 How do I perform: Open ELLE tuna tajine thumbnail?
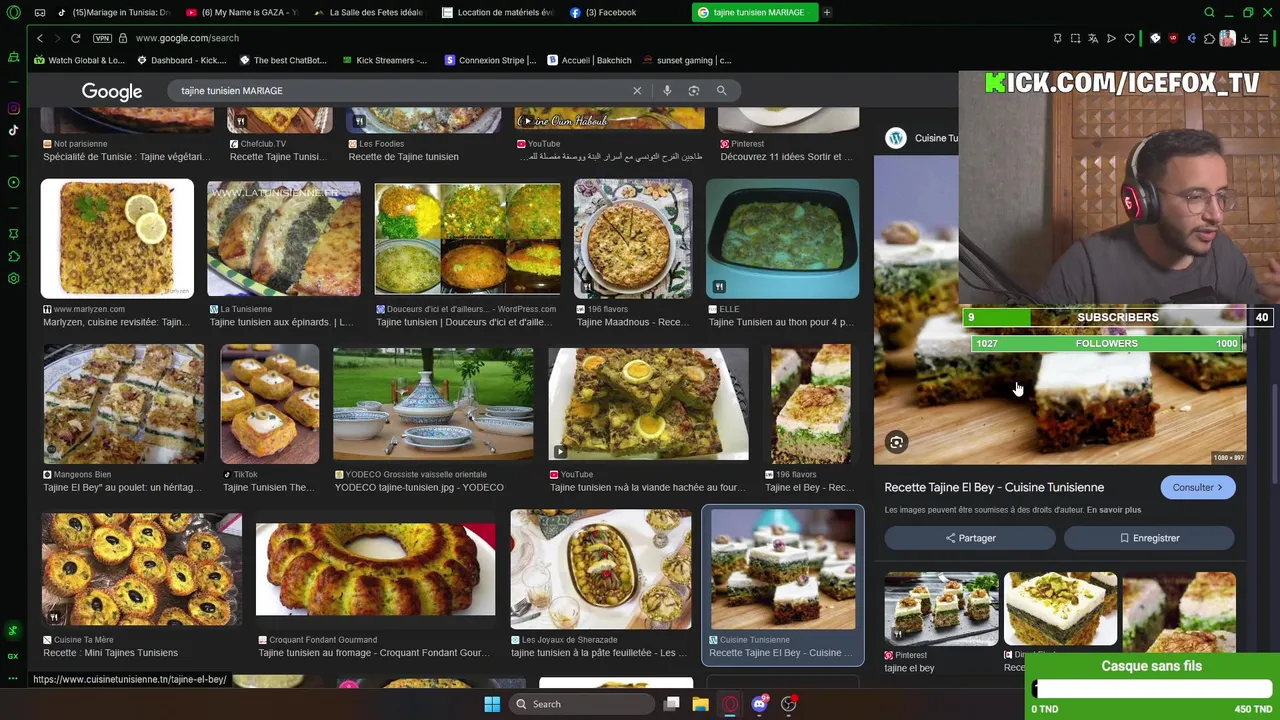pos(782,239)
